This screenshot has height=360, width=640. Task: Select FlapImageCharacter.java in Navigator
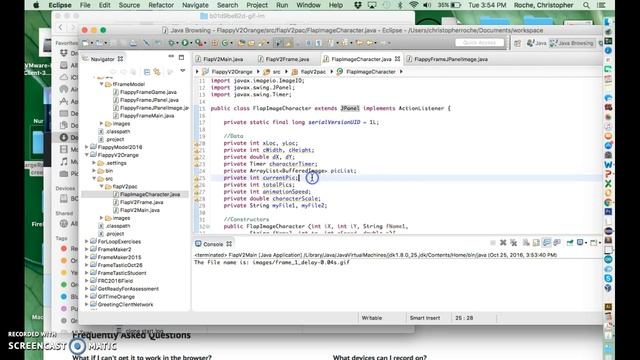point(150,194)
